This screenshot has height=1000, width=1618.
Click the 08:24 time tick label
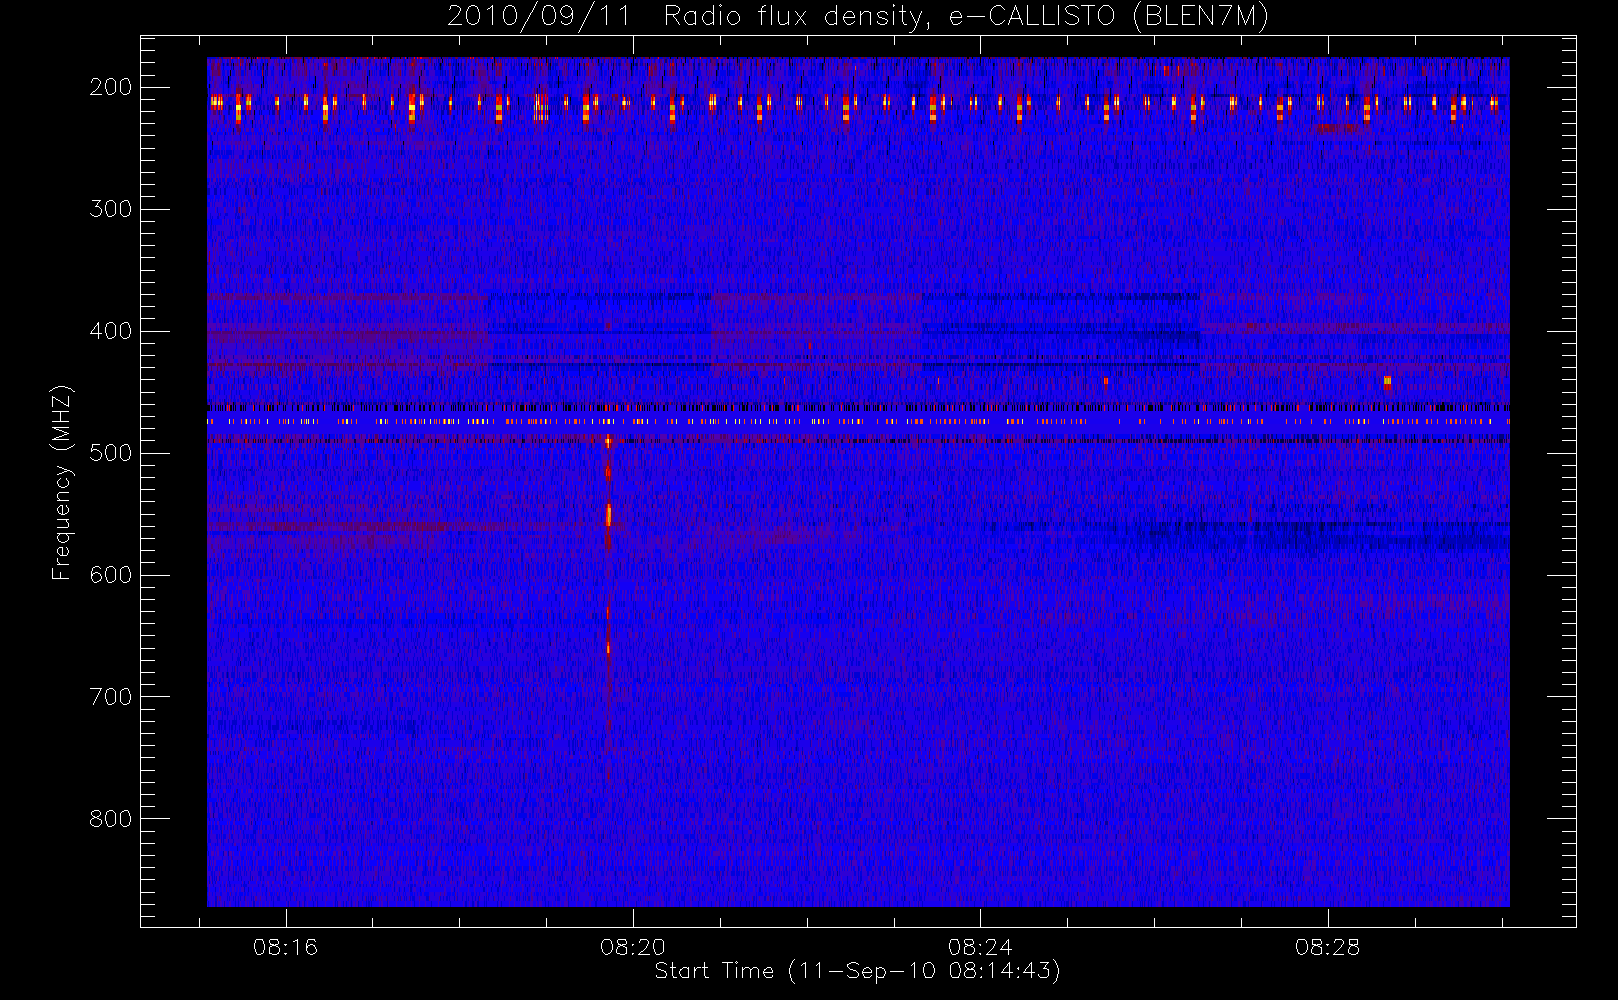pos(980,947)
